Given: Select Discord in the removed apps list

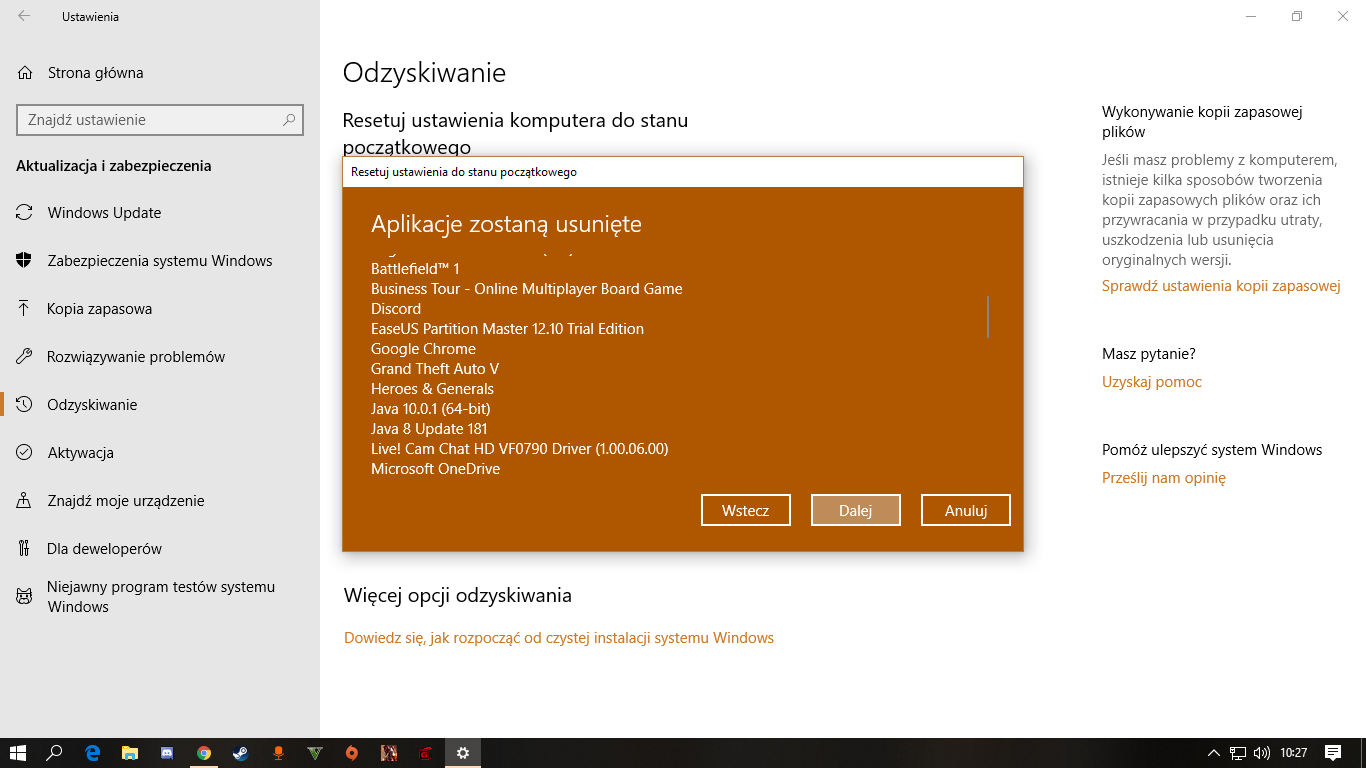Looking at the screenshot, I should 396,309.
